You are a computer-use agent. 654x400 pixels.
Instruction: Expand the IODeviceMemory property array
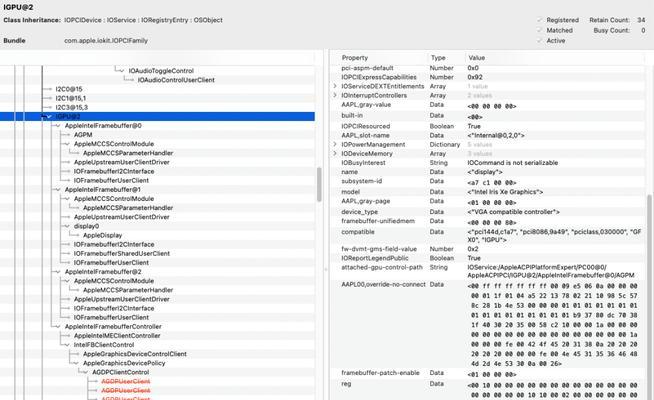point(335,153)
